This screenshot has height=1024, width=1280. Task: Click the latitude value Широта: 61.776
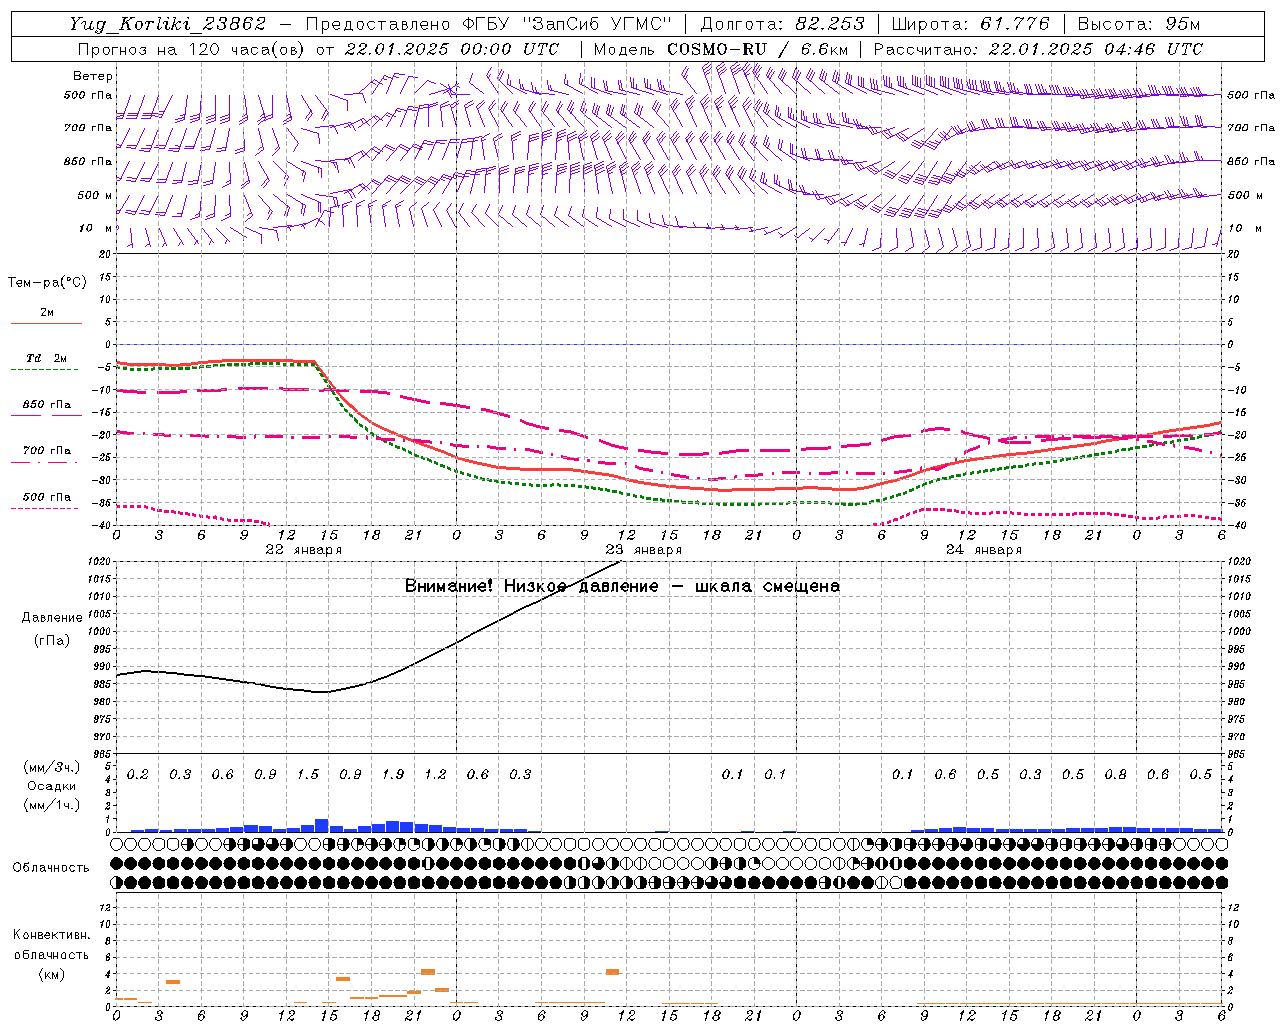[970, 24]
